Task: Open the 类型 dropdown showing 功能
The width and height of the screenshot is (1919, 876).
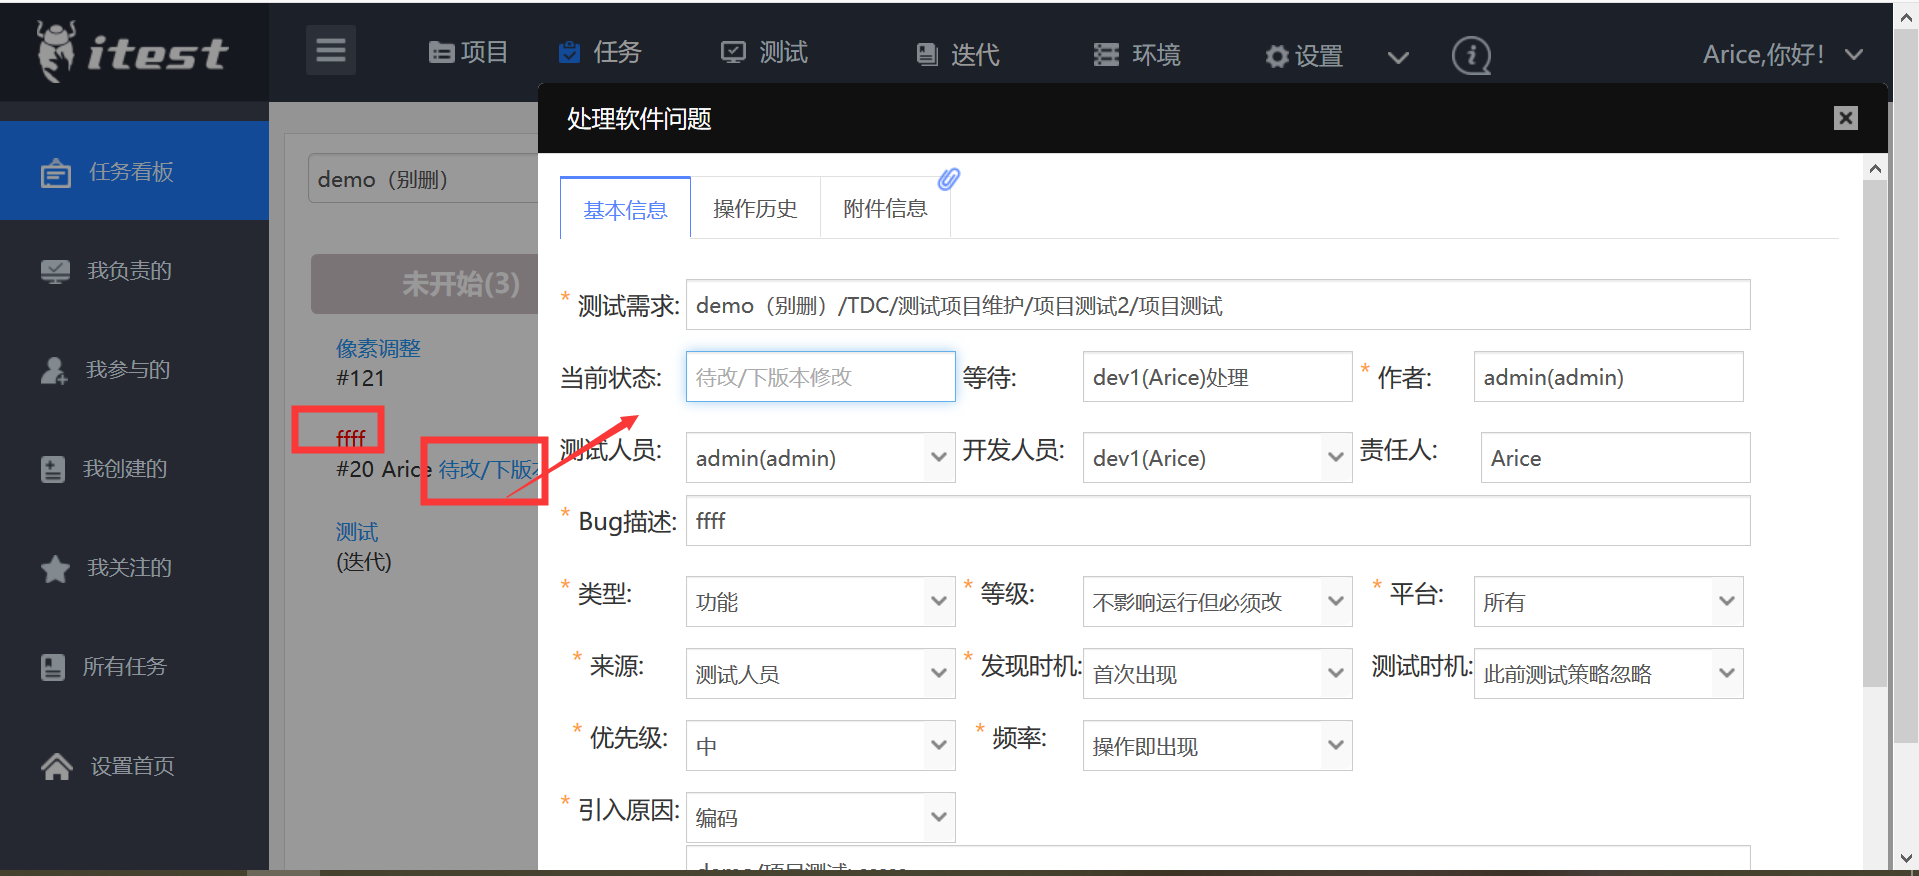Action: (x=821, y=602)
